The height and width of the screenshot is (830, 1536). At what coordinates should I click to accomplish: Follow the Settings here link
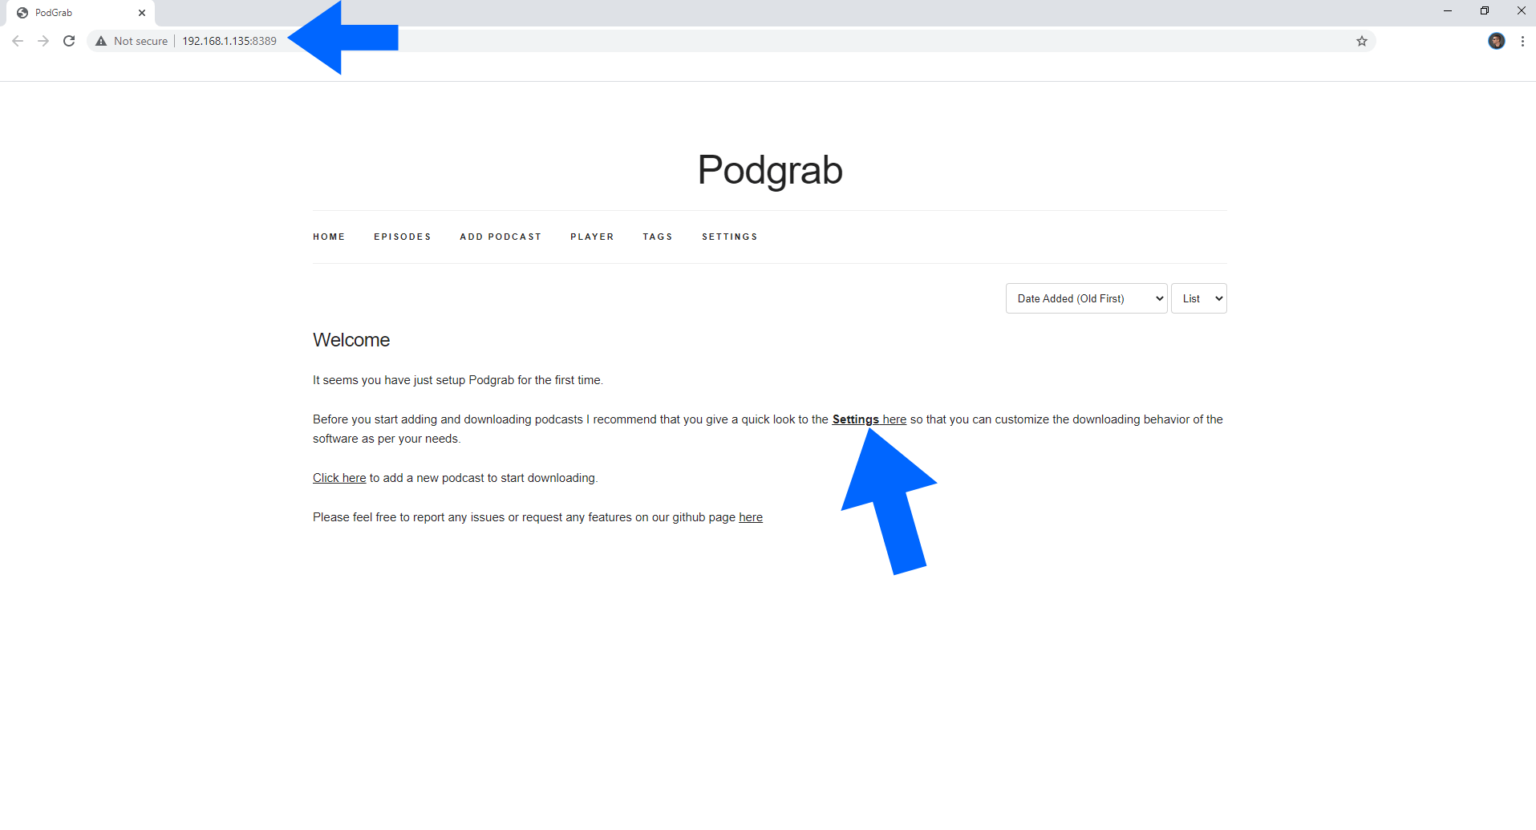click(869, 419)
